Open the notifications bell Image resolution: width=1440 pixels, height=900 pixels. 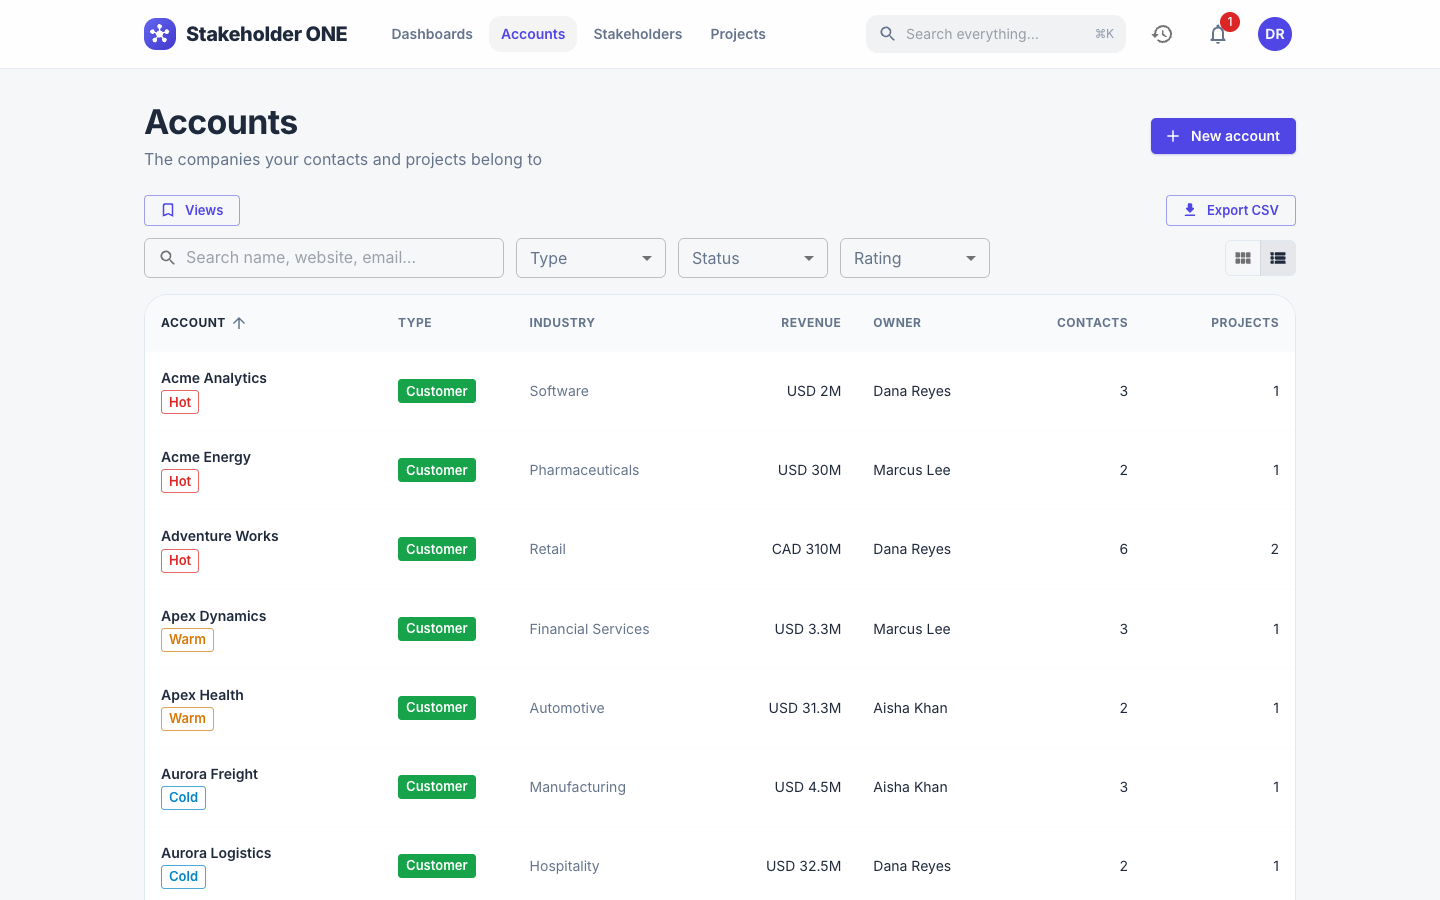(1218, 34)
